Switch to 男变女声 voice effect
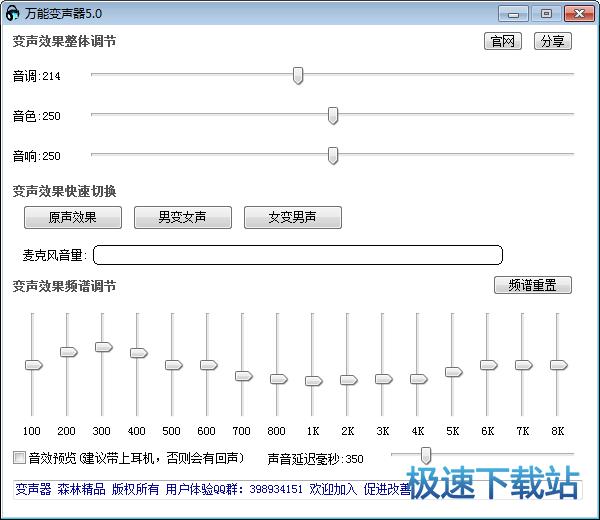The height and width of the screenshot is (520, 600). 182,217
